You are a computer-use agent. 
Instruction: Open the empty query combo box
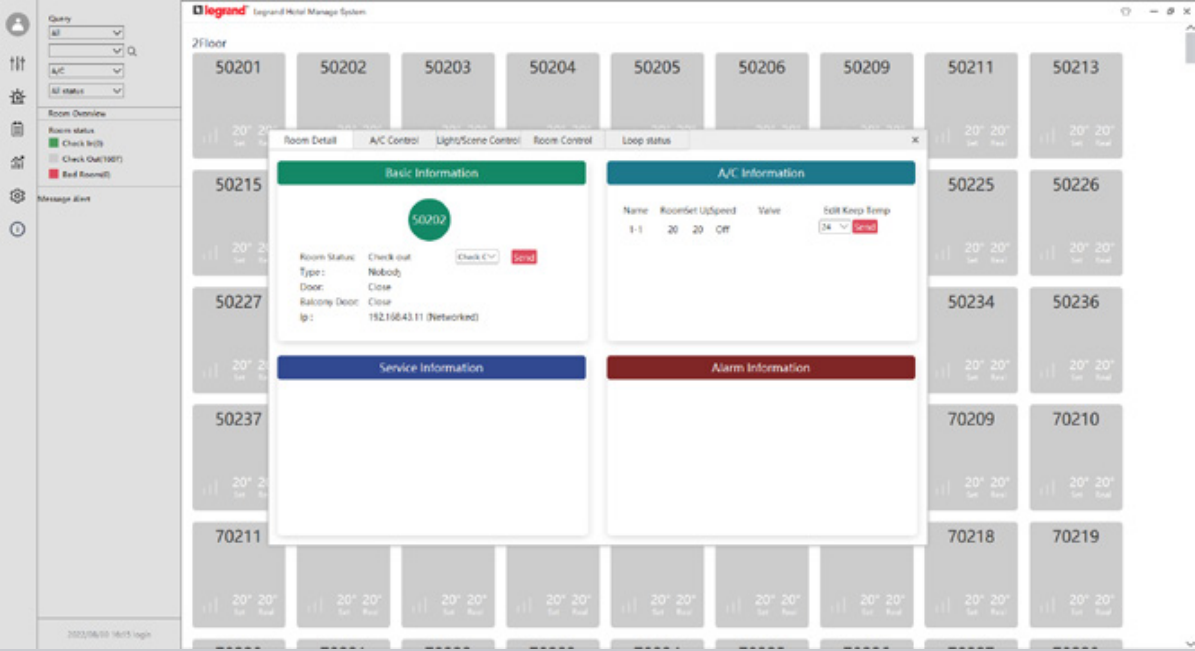[x=85, y=51]
